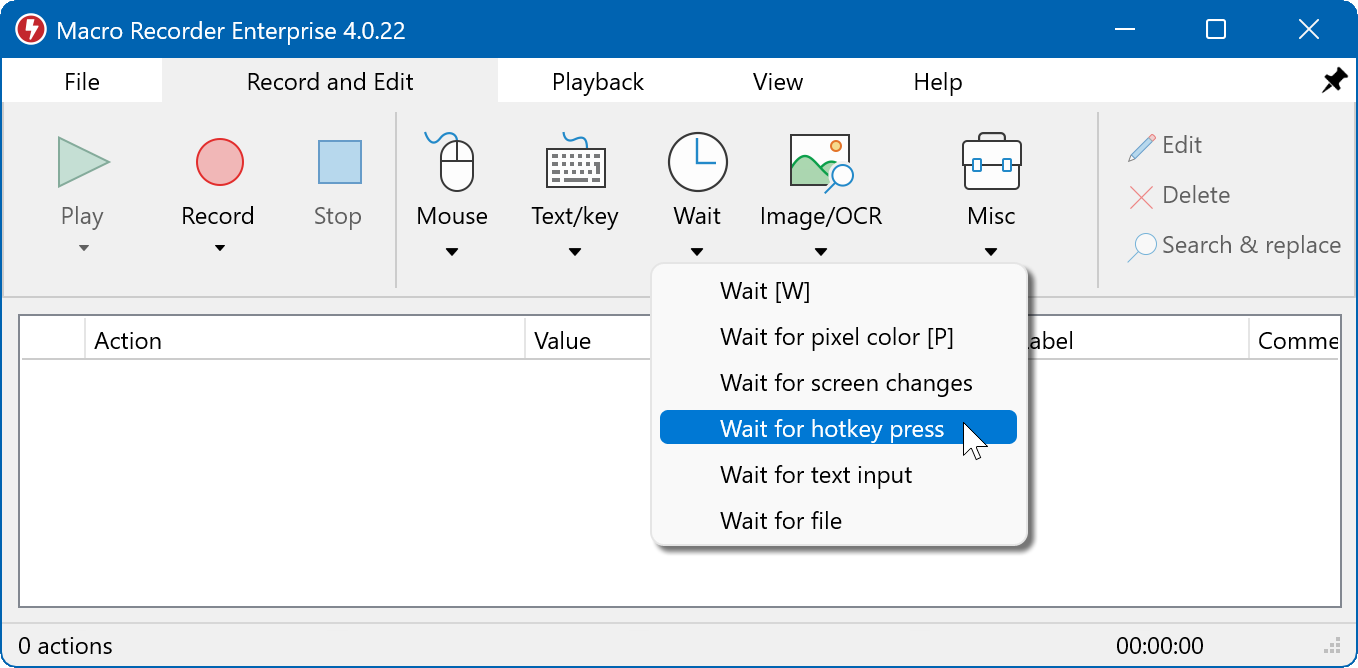Click the Misc toolbox icon
Image resolution: width=1358 pixels, height=668 pixels.
(x=990, y=162)
